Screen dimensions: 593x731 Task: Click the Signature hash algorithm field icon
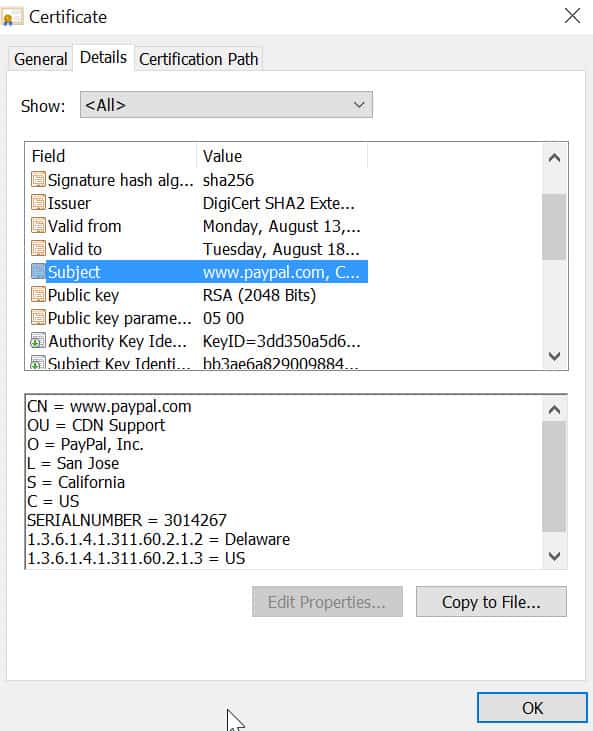click(38, 179)
